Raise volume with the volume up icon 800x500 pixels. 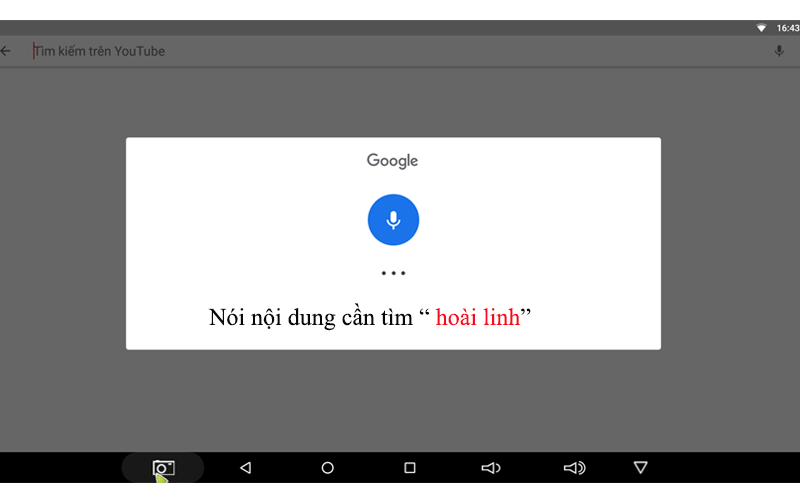574,467
